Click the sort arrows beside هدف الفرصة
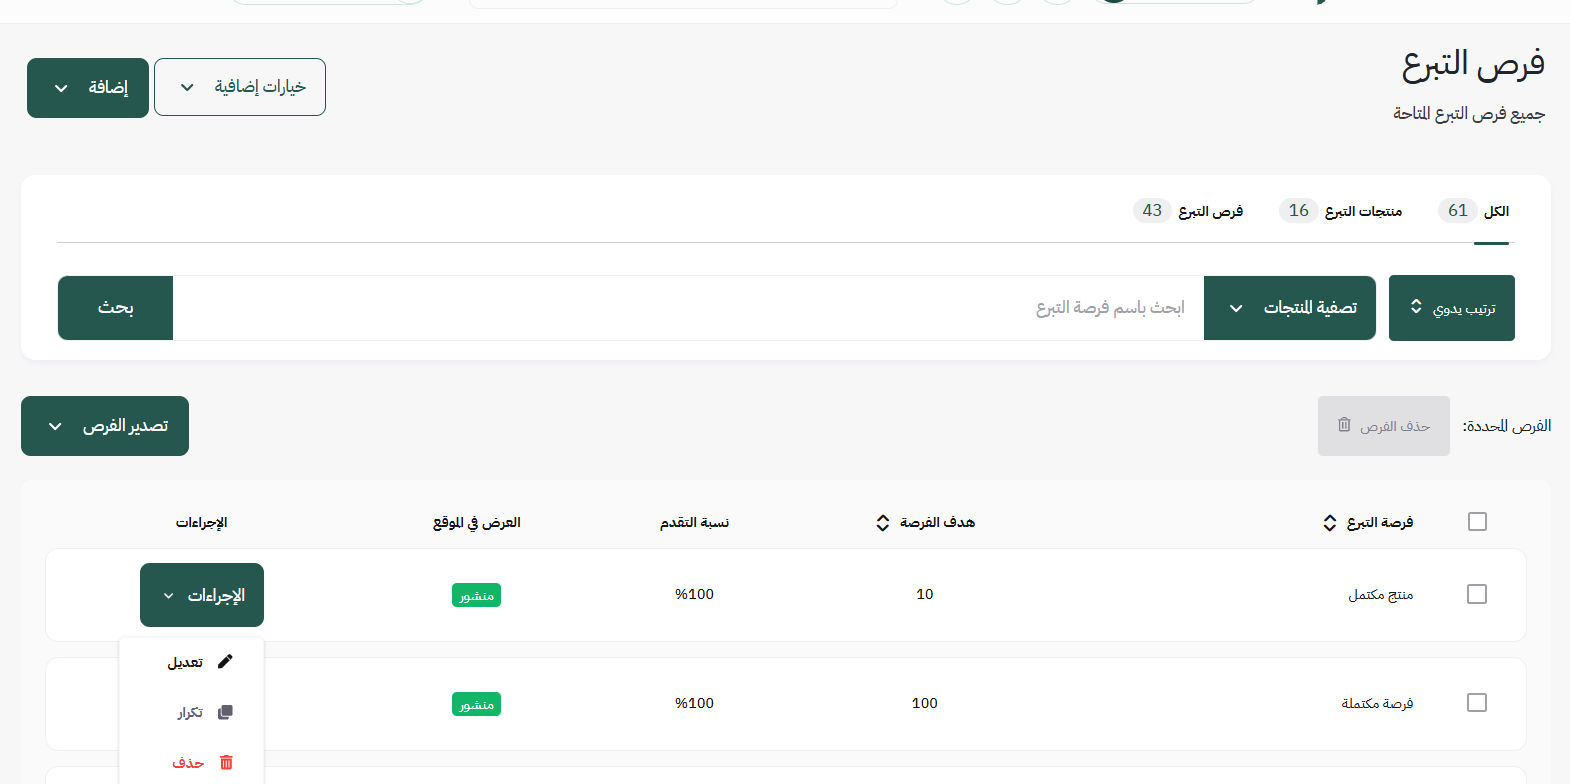The width and height of the screenshot is (1570, 784). coord(882,523)
